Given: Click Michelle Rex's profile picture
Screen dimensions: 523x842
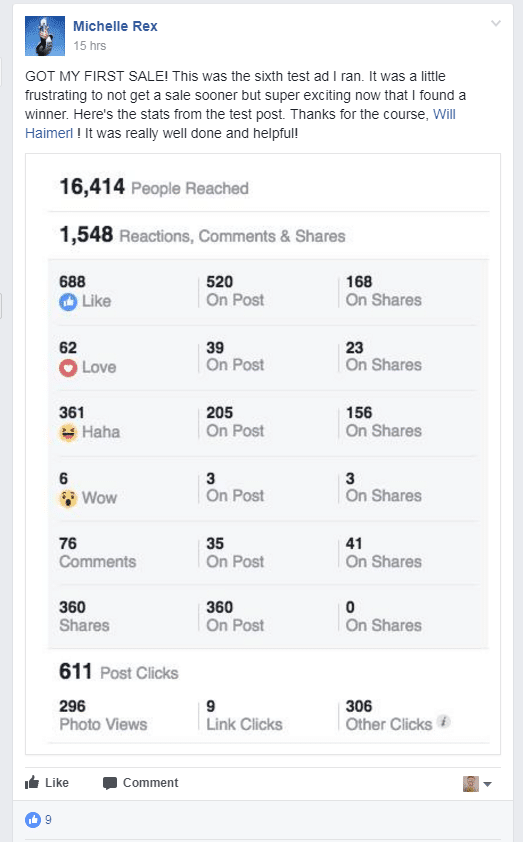Looking at the screenshot, I should point(45,36).
